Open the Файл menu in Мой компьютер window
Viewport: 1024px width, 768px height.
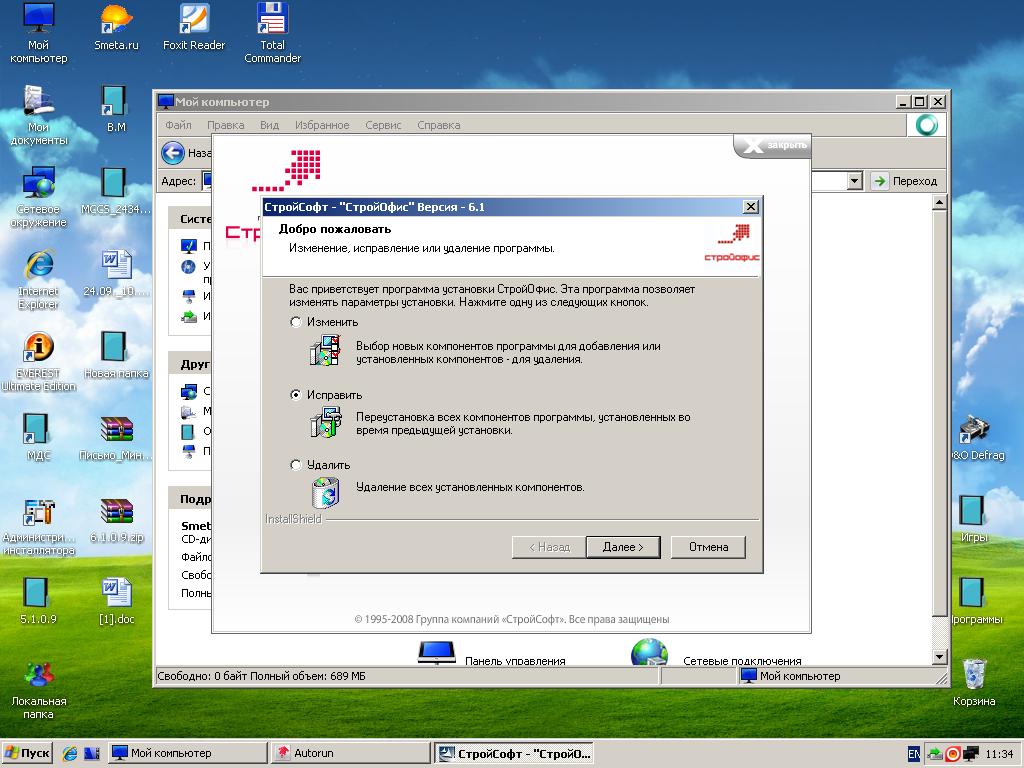click(178, 125)
